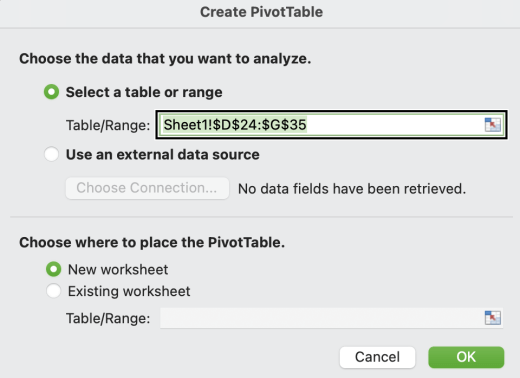Click the upper 'Table/Range:' label beside the range field

tap(108, 125)
